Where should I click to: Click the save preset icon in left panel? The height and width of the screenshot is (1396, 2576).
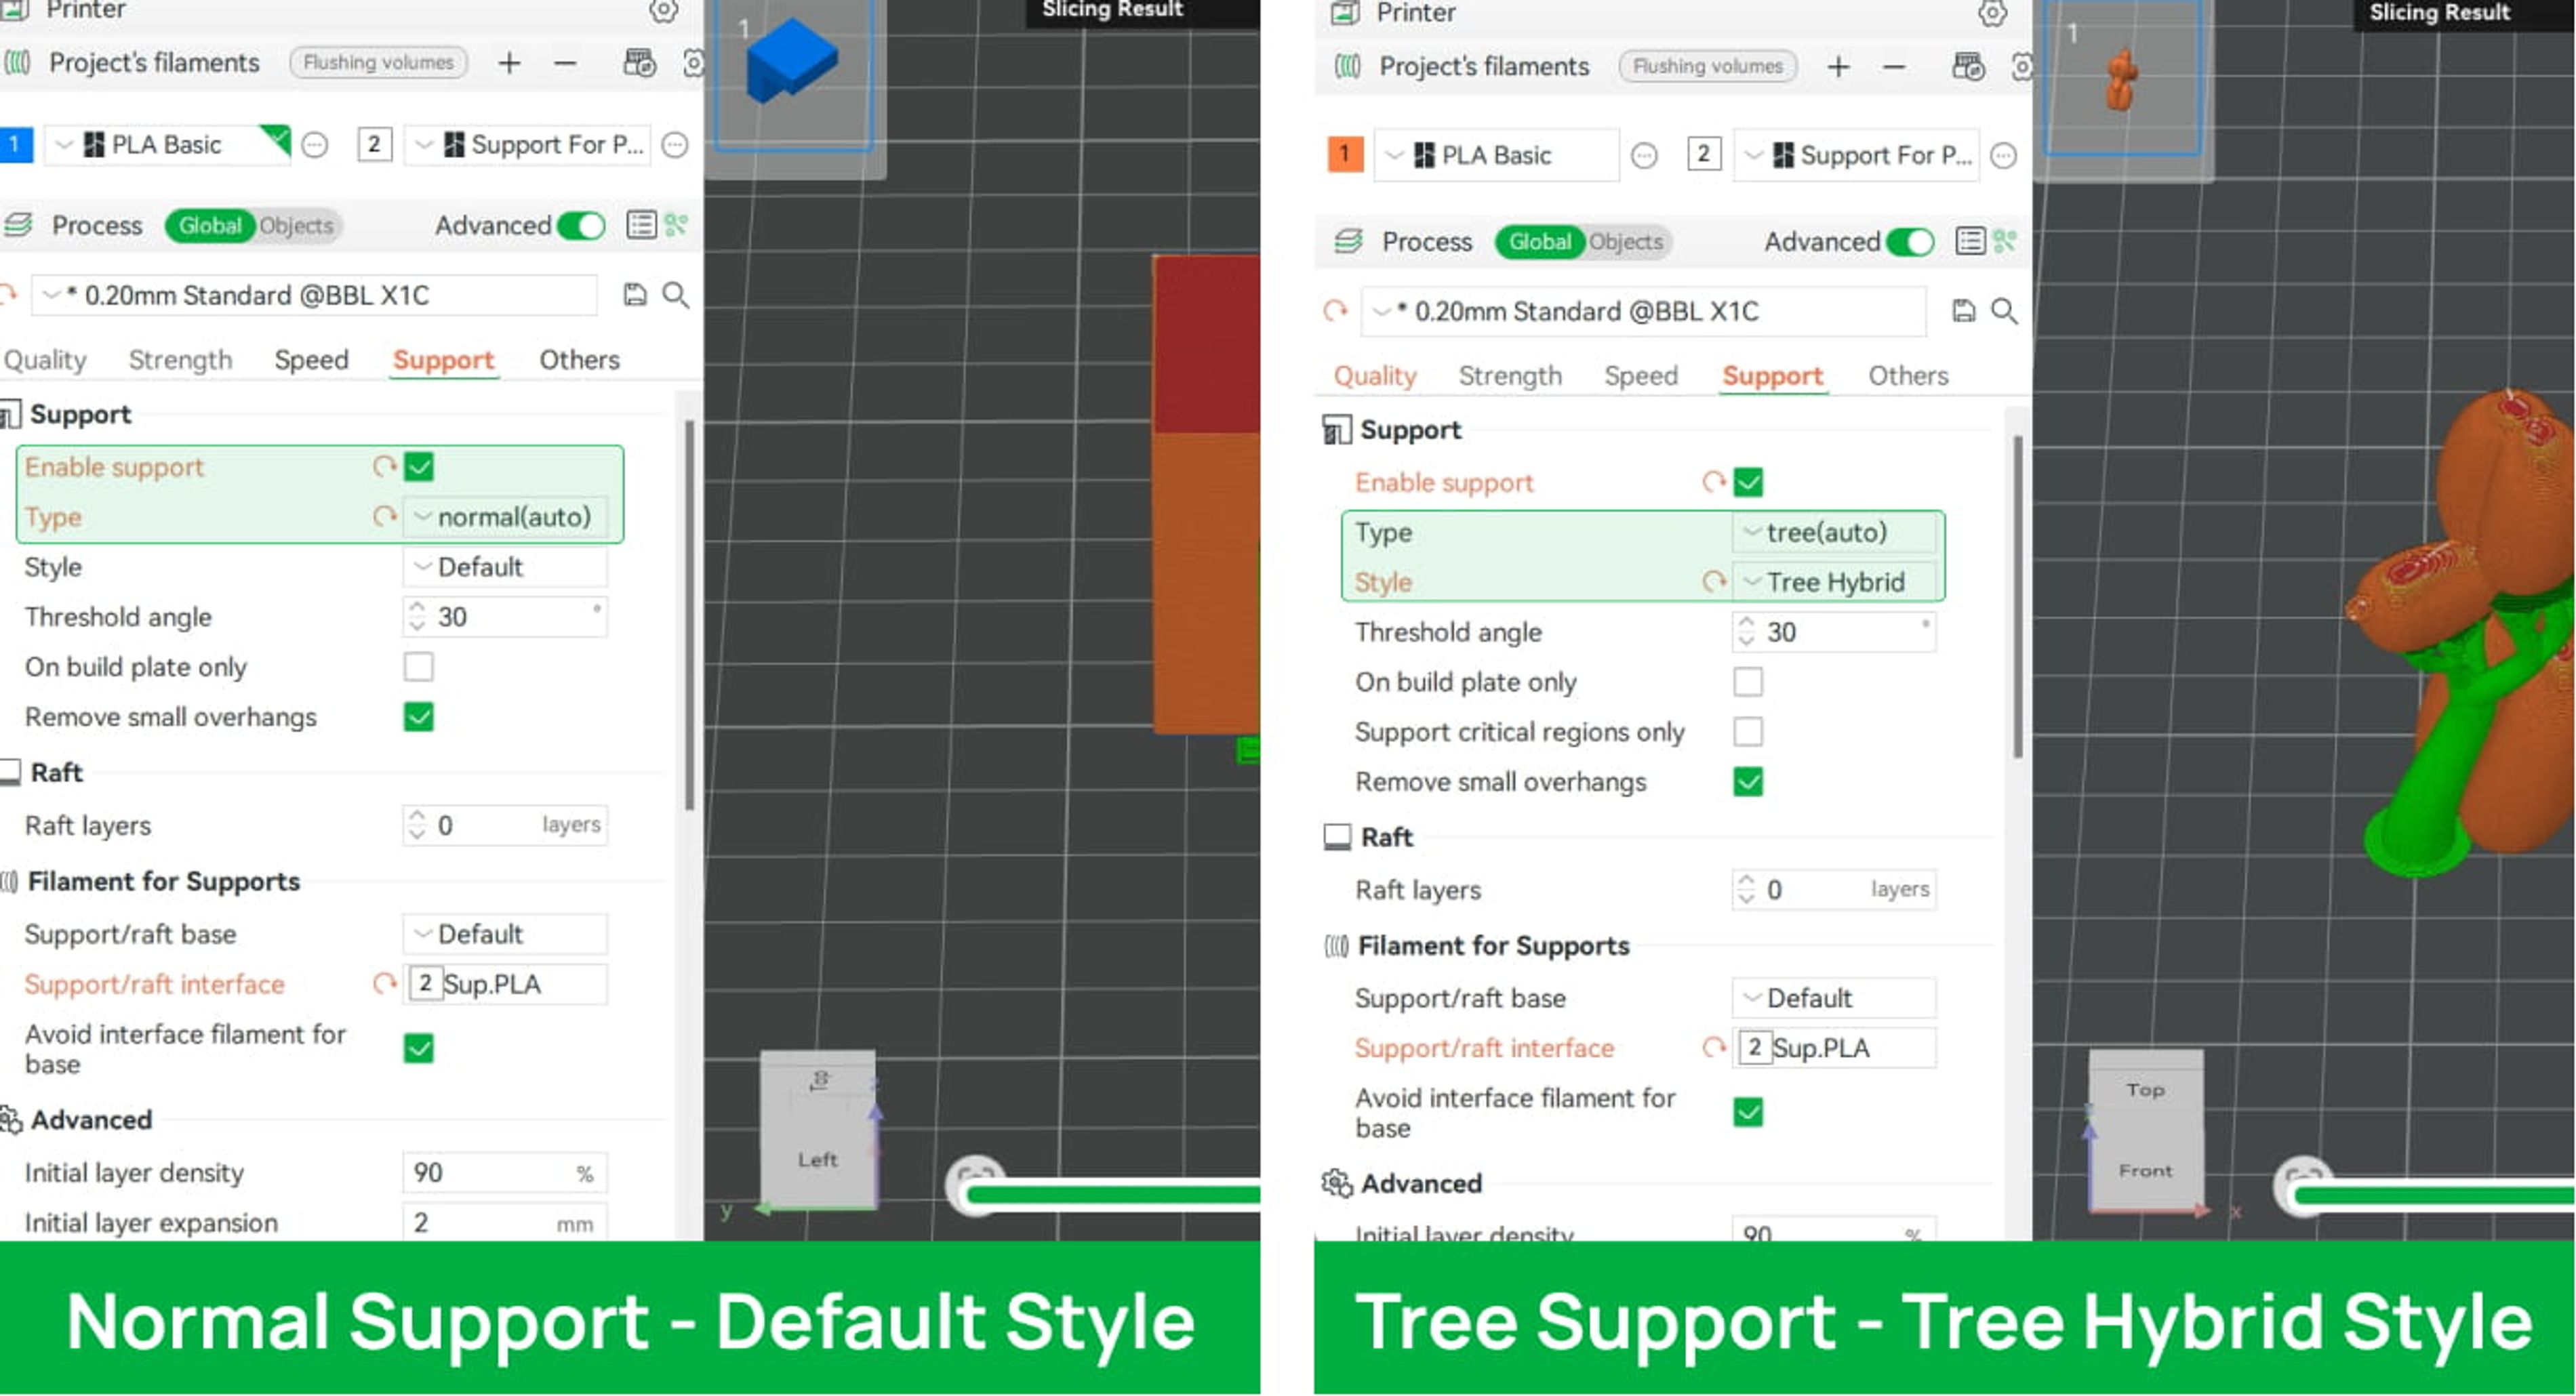click(635, 295)
